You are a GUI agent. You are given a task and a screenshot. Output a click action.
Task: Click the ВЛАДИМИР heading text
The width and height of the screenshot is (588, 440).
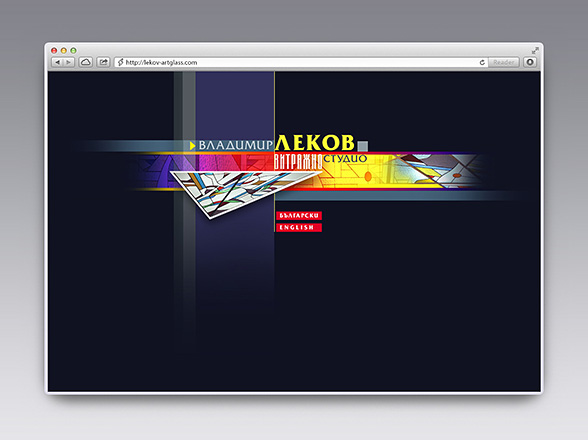point(236,145)
